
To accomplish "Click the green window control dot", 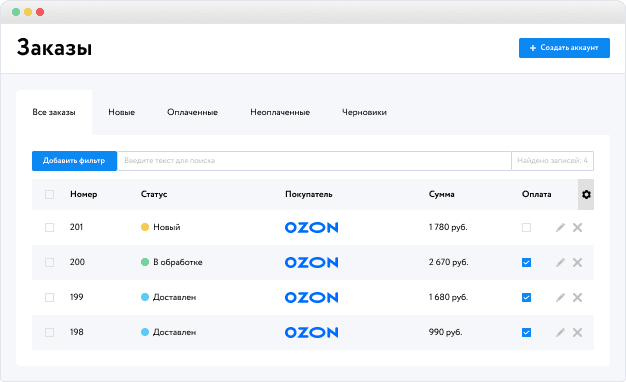I will click(16, 12).
